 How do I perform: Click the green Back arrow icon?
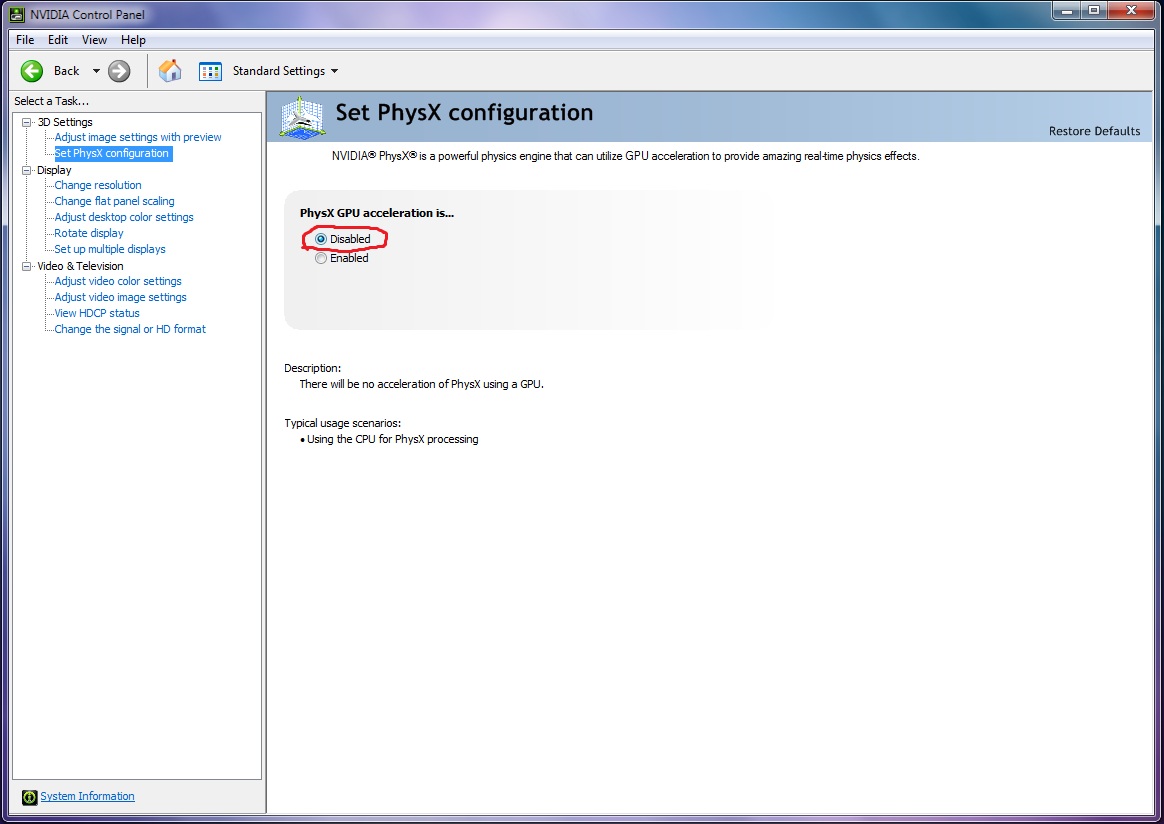(x=32, y=71)
